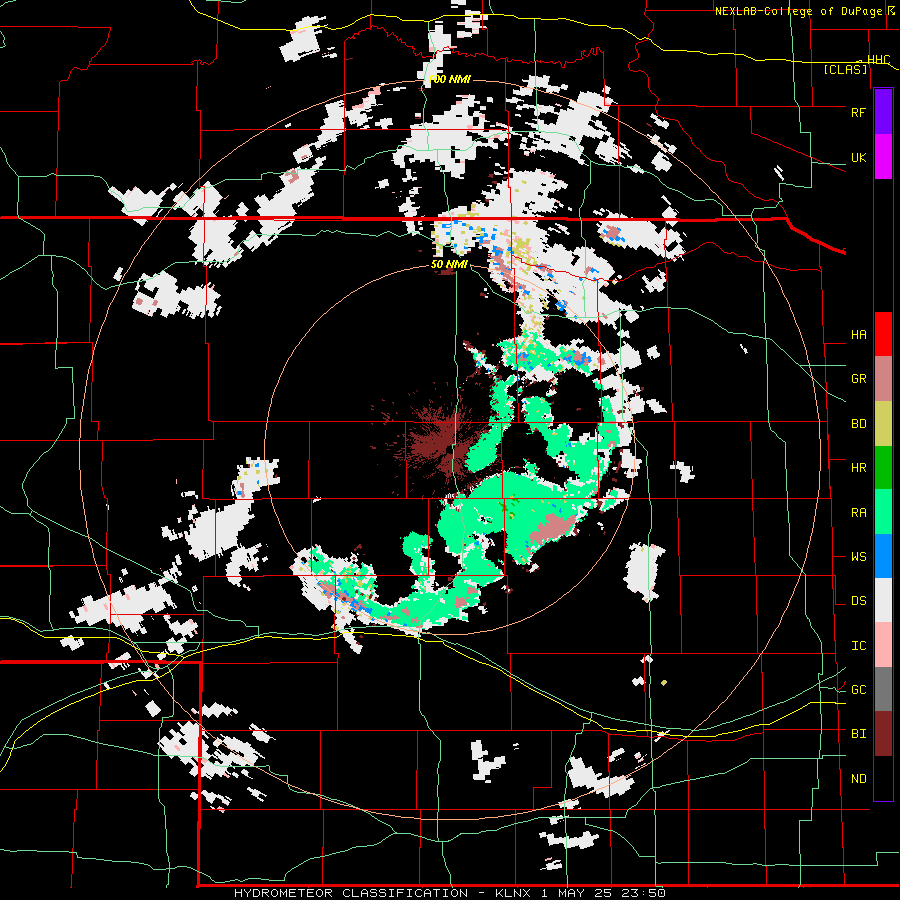This screenshot has width=900, height=900.
Task: Click the "GC" legend label
Action: [858, 690]
